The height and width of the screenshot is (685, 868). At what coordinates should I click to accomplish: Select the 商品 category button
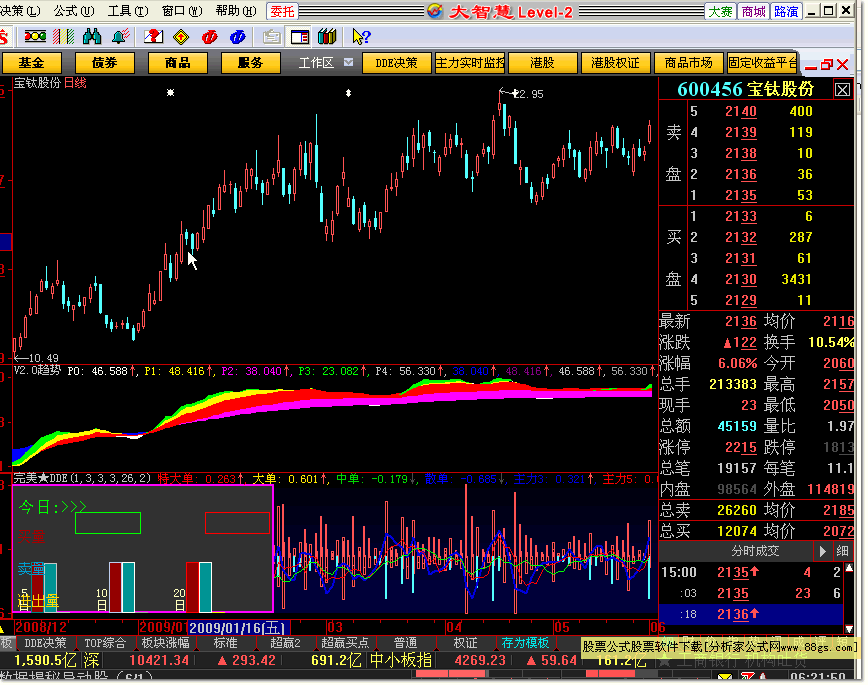coord(177,63)
